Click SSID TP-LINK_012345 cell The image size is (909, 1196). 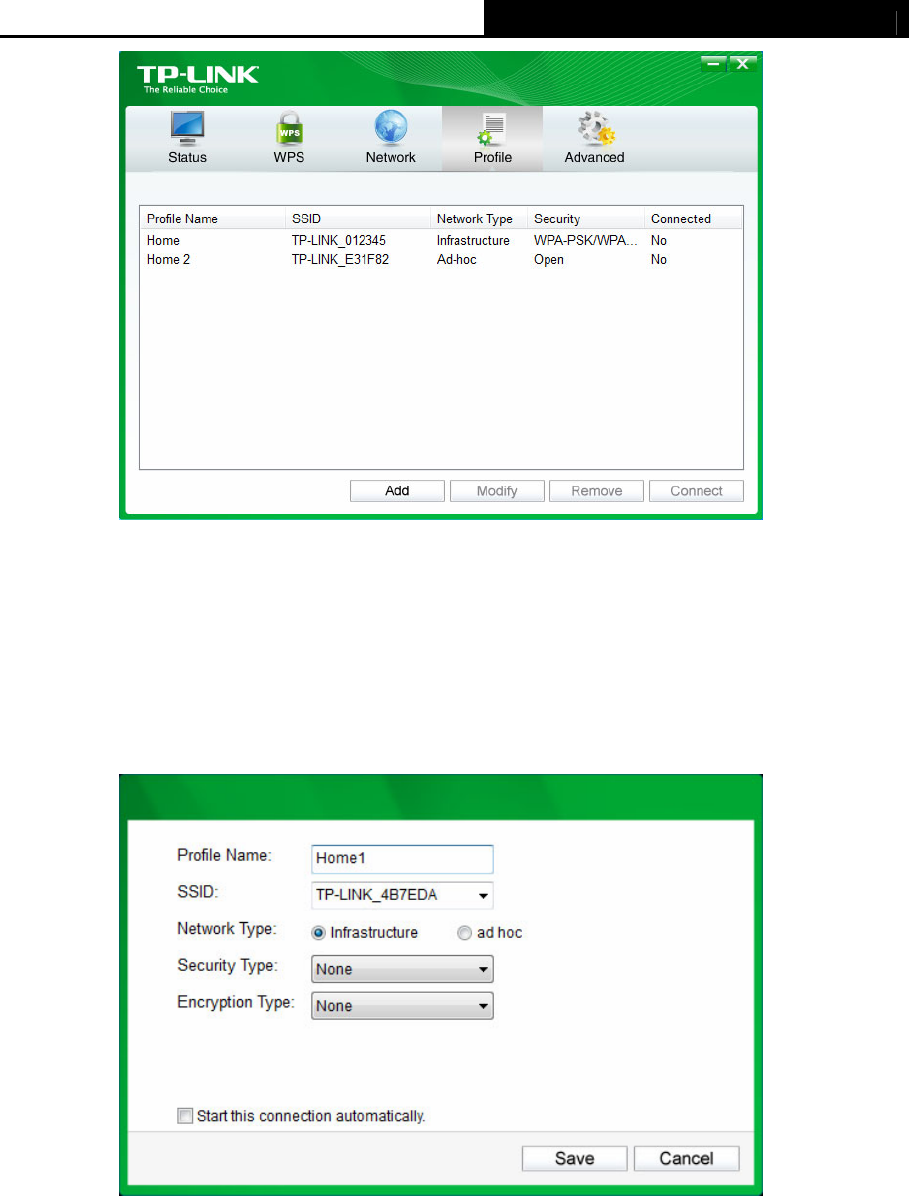pos(339,240)
